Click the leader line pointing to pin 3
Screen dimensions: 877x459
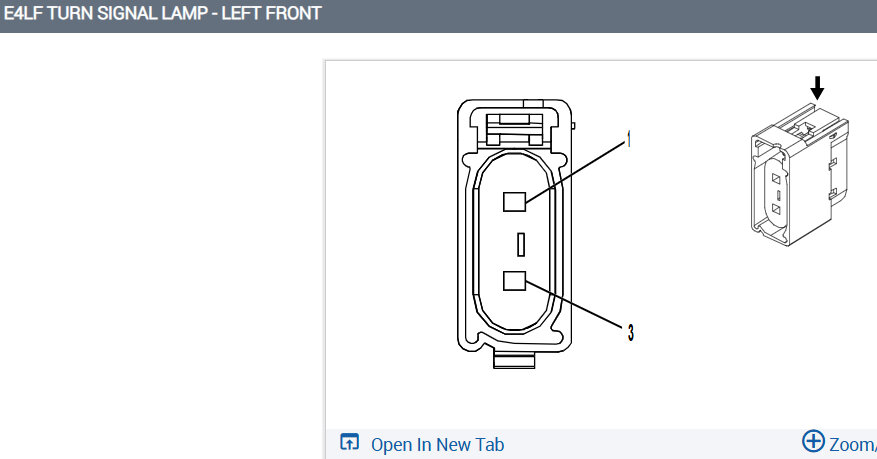point(575,305)
